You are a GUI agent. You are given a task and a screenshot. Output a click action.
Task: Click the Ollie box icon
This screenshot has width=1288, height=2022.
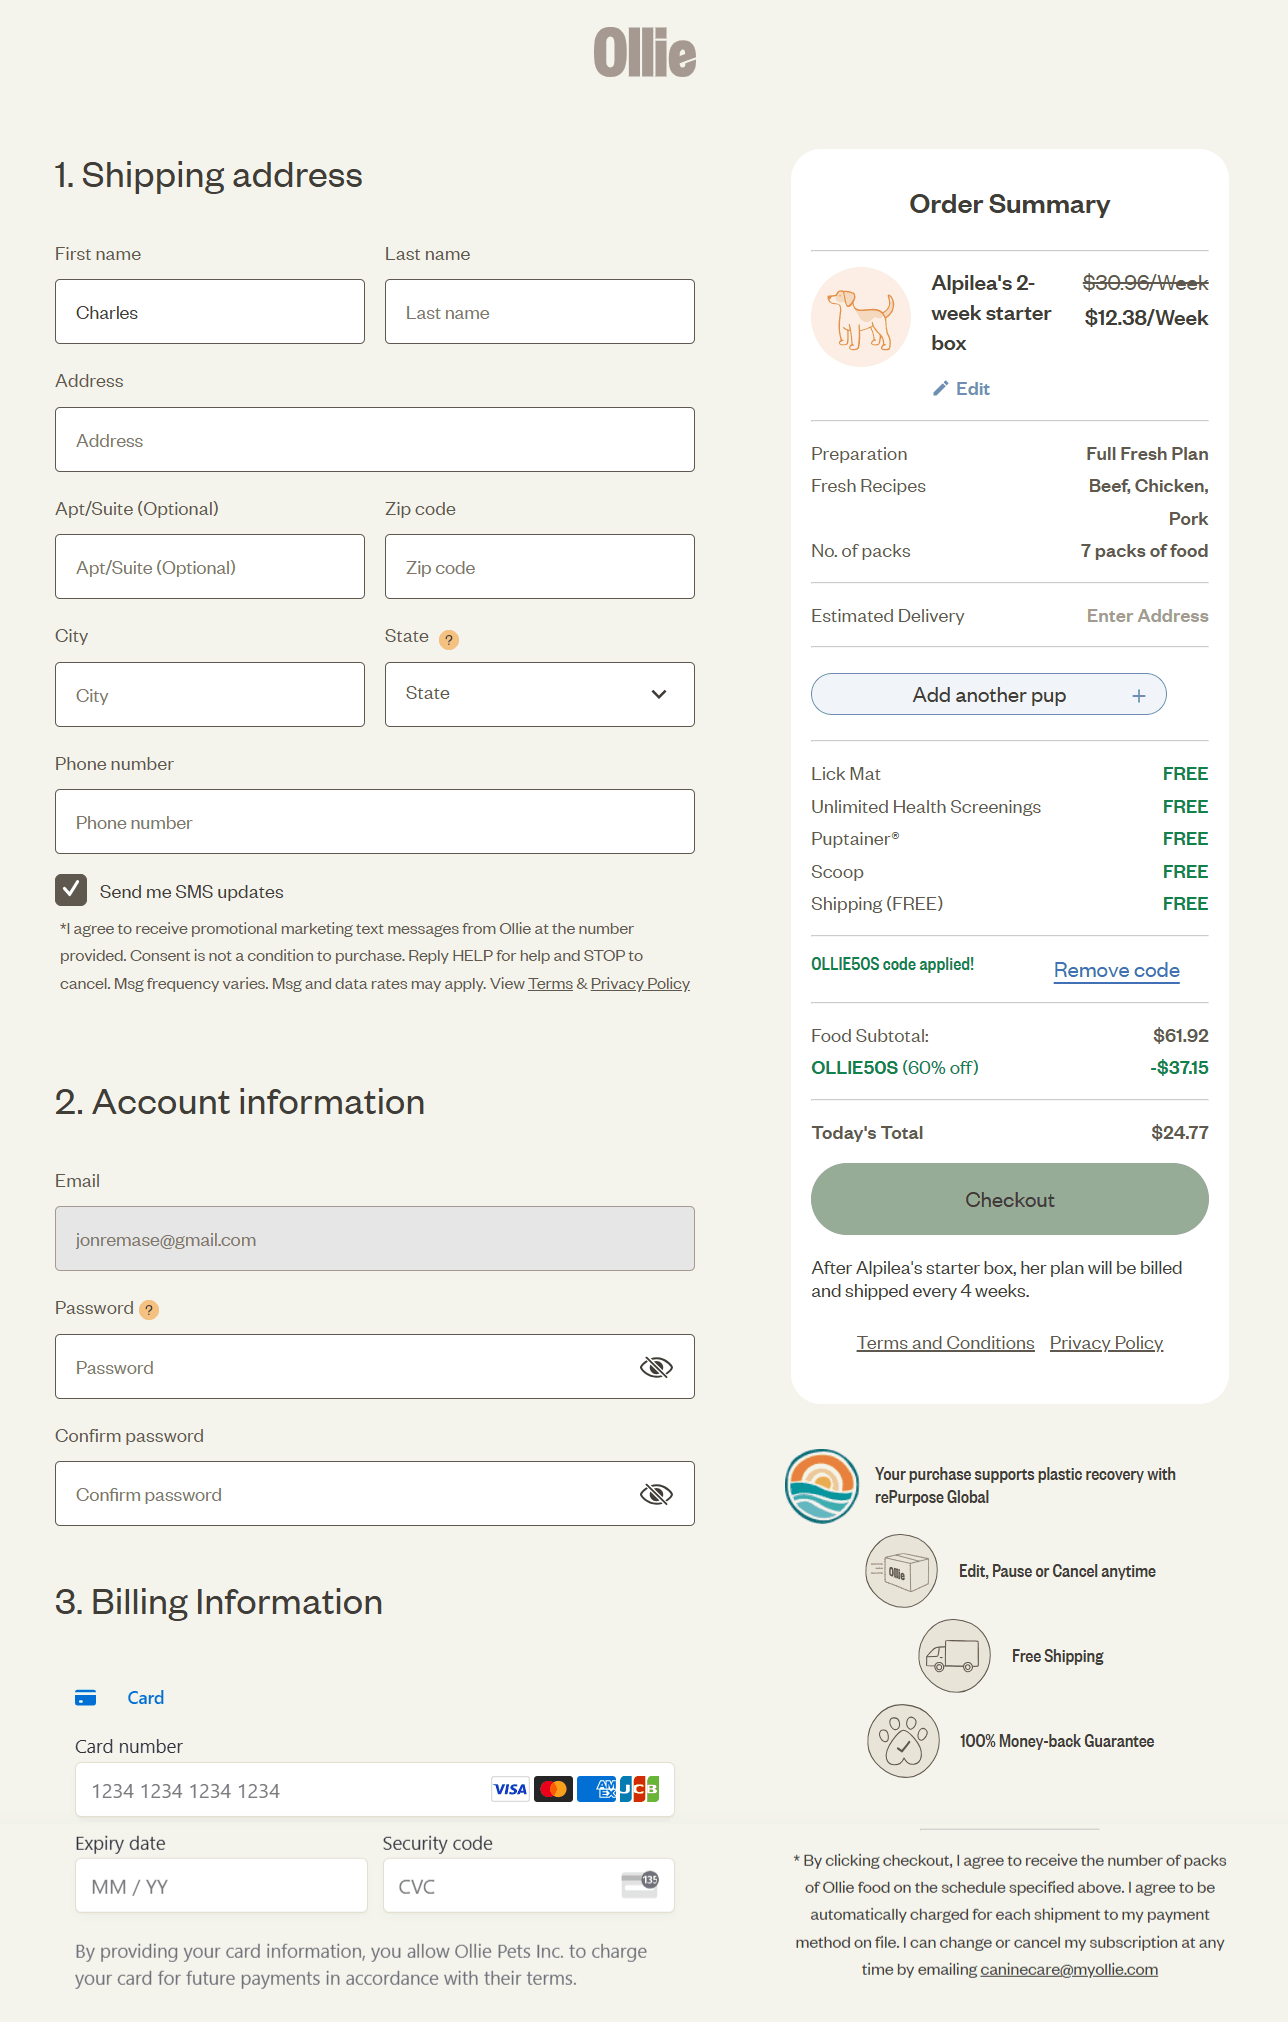(902, 1571)
